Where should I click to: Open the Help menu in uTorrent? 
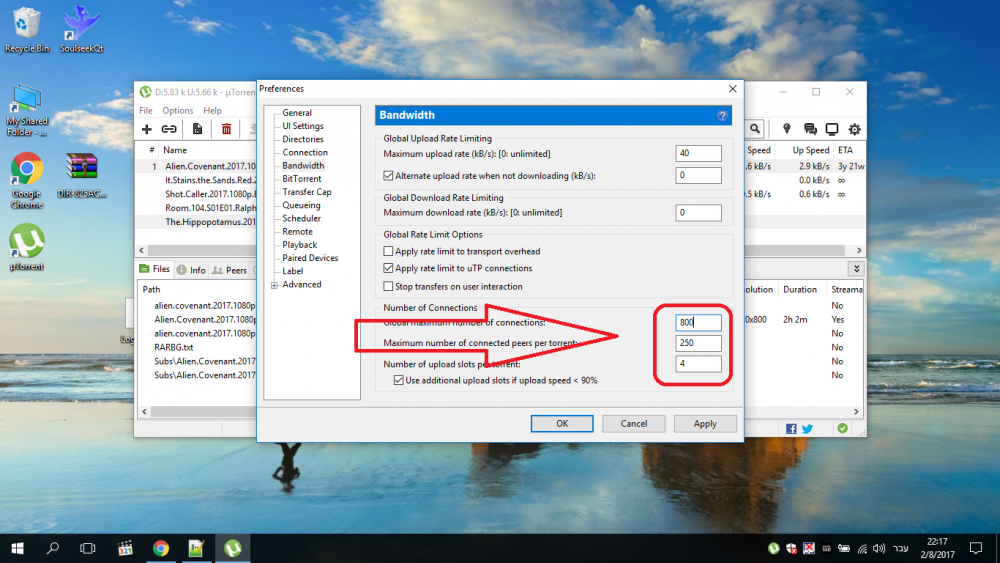pyautogui.click(x=212, y=110)
